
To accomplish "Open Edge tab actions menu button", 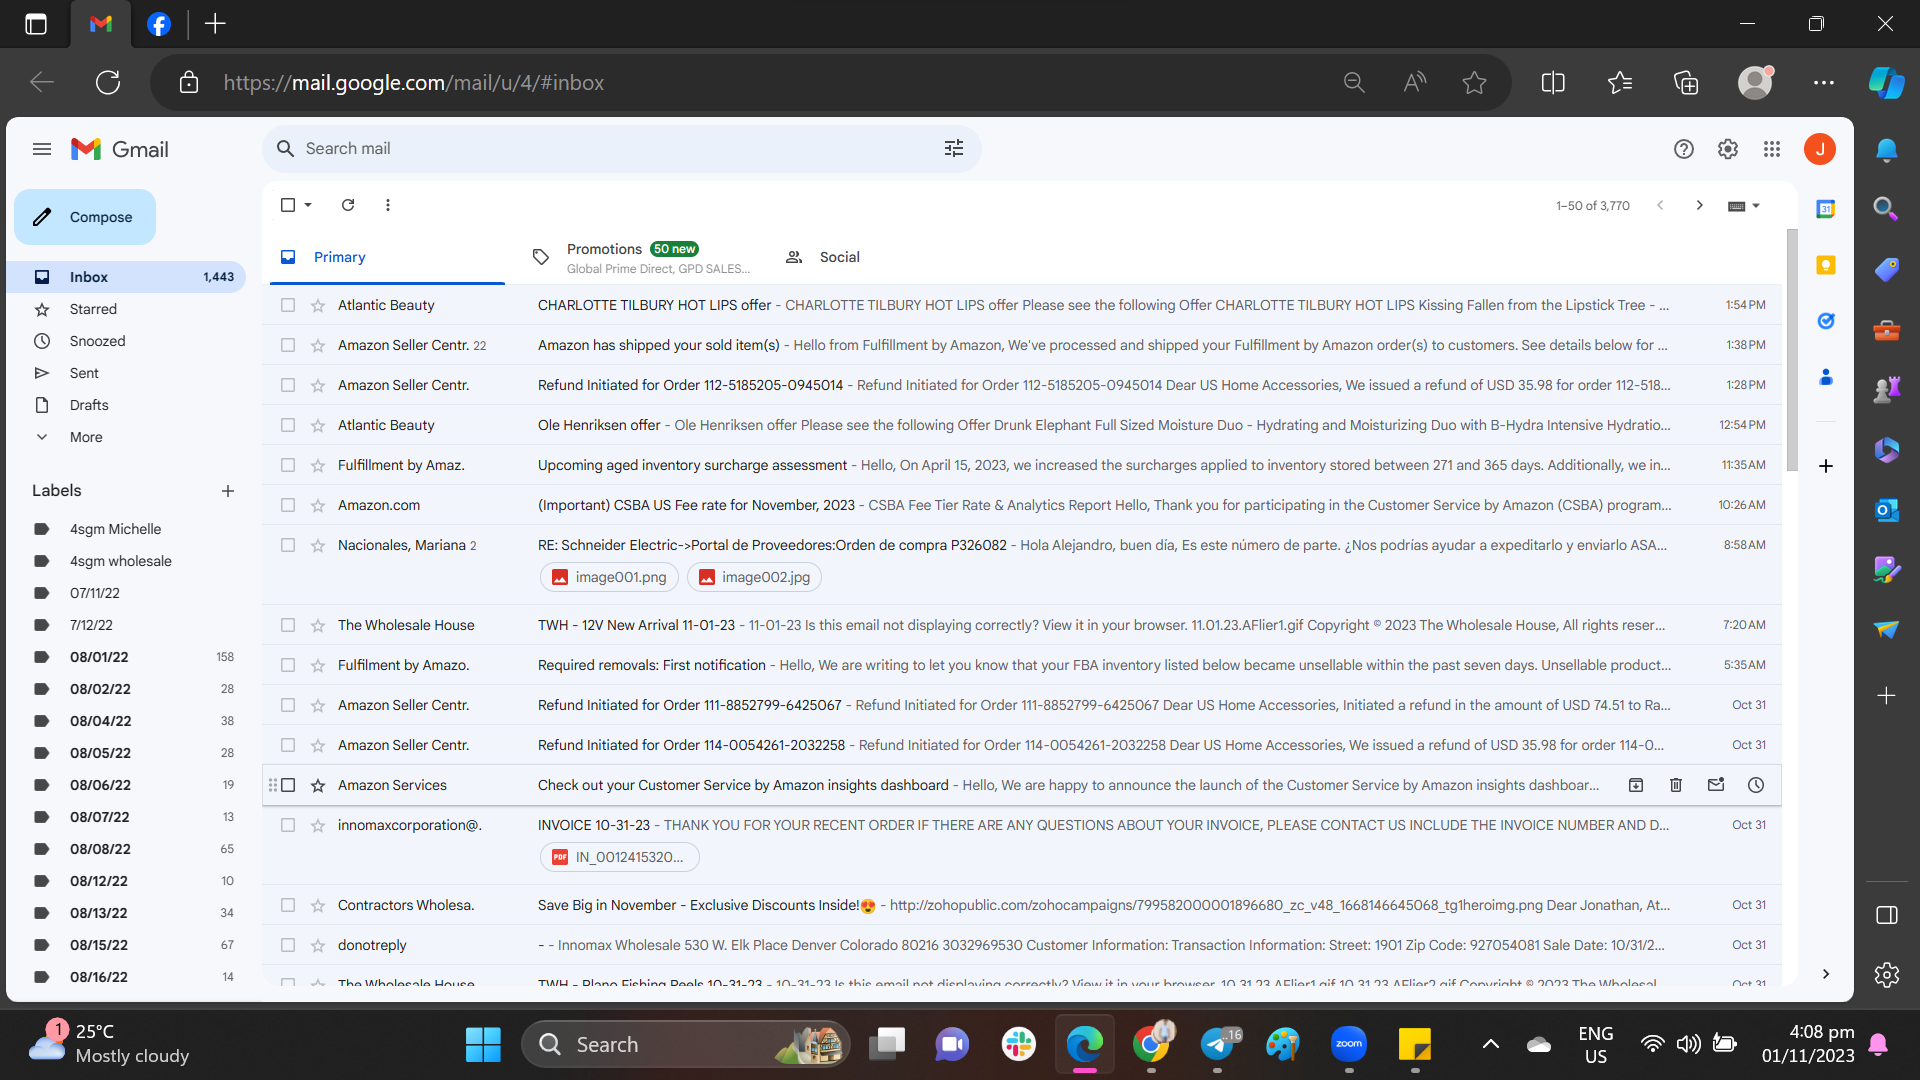I will [36, 24].
